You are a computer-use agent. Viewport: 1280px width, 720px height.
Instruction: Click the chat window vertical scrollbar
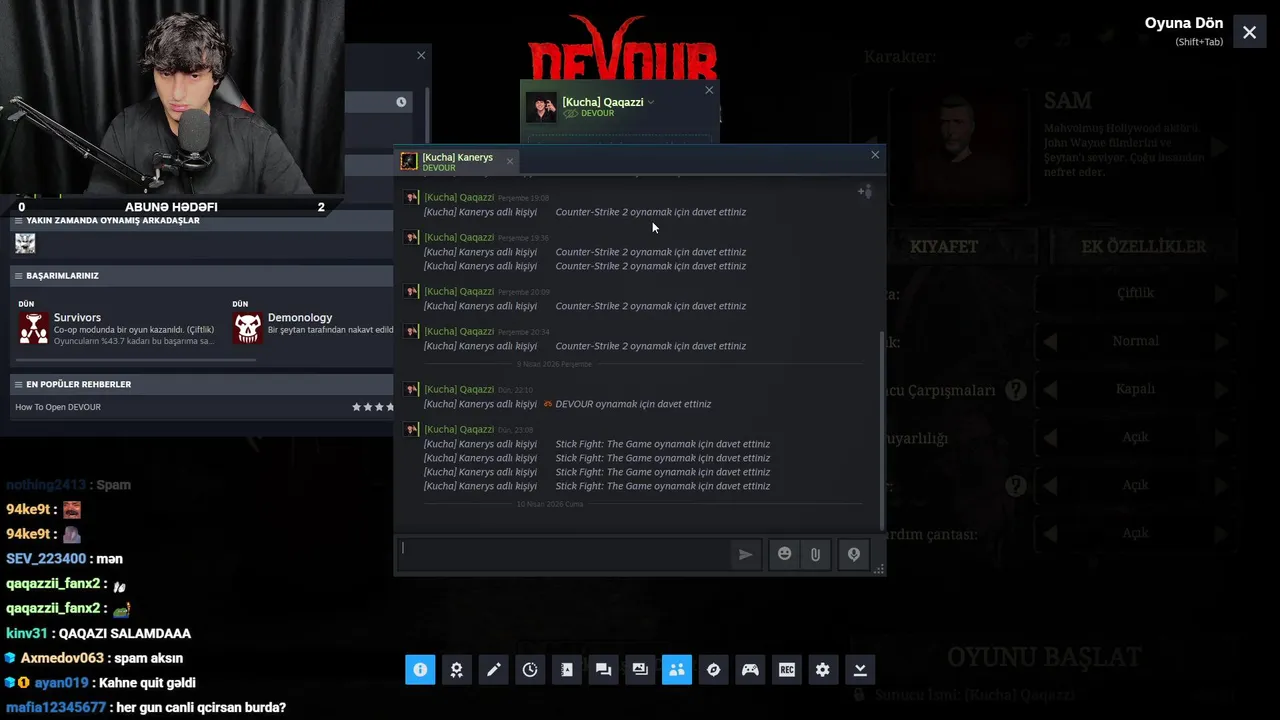pyautogui.click(x=881, y=430)
